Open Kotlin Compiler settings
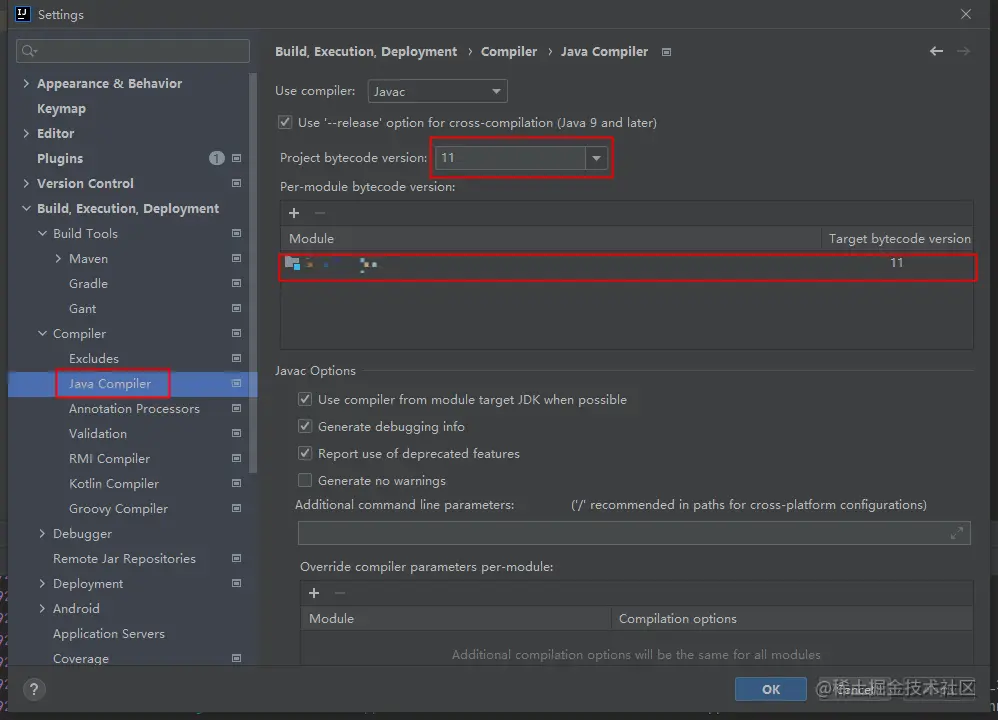 pos(114,484)
